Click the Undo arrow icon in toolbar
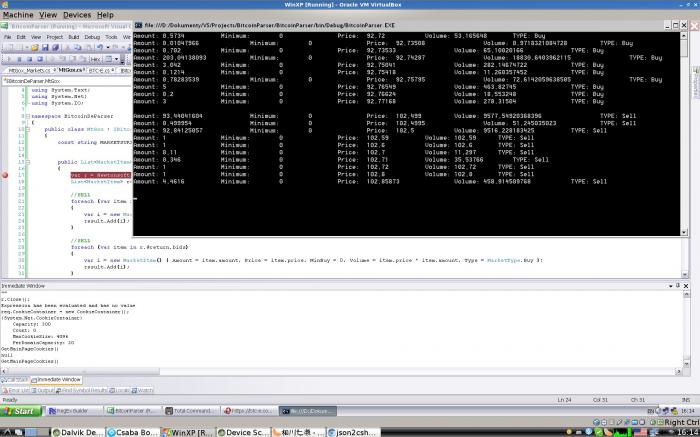The image size is (700, 437). click(x=100, y=47)
